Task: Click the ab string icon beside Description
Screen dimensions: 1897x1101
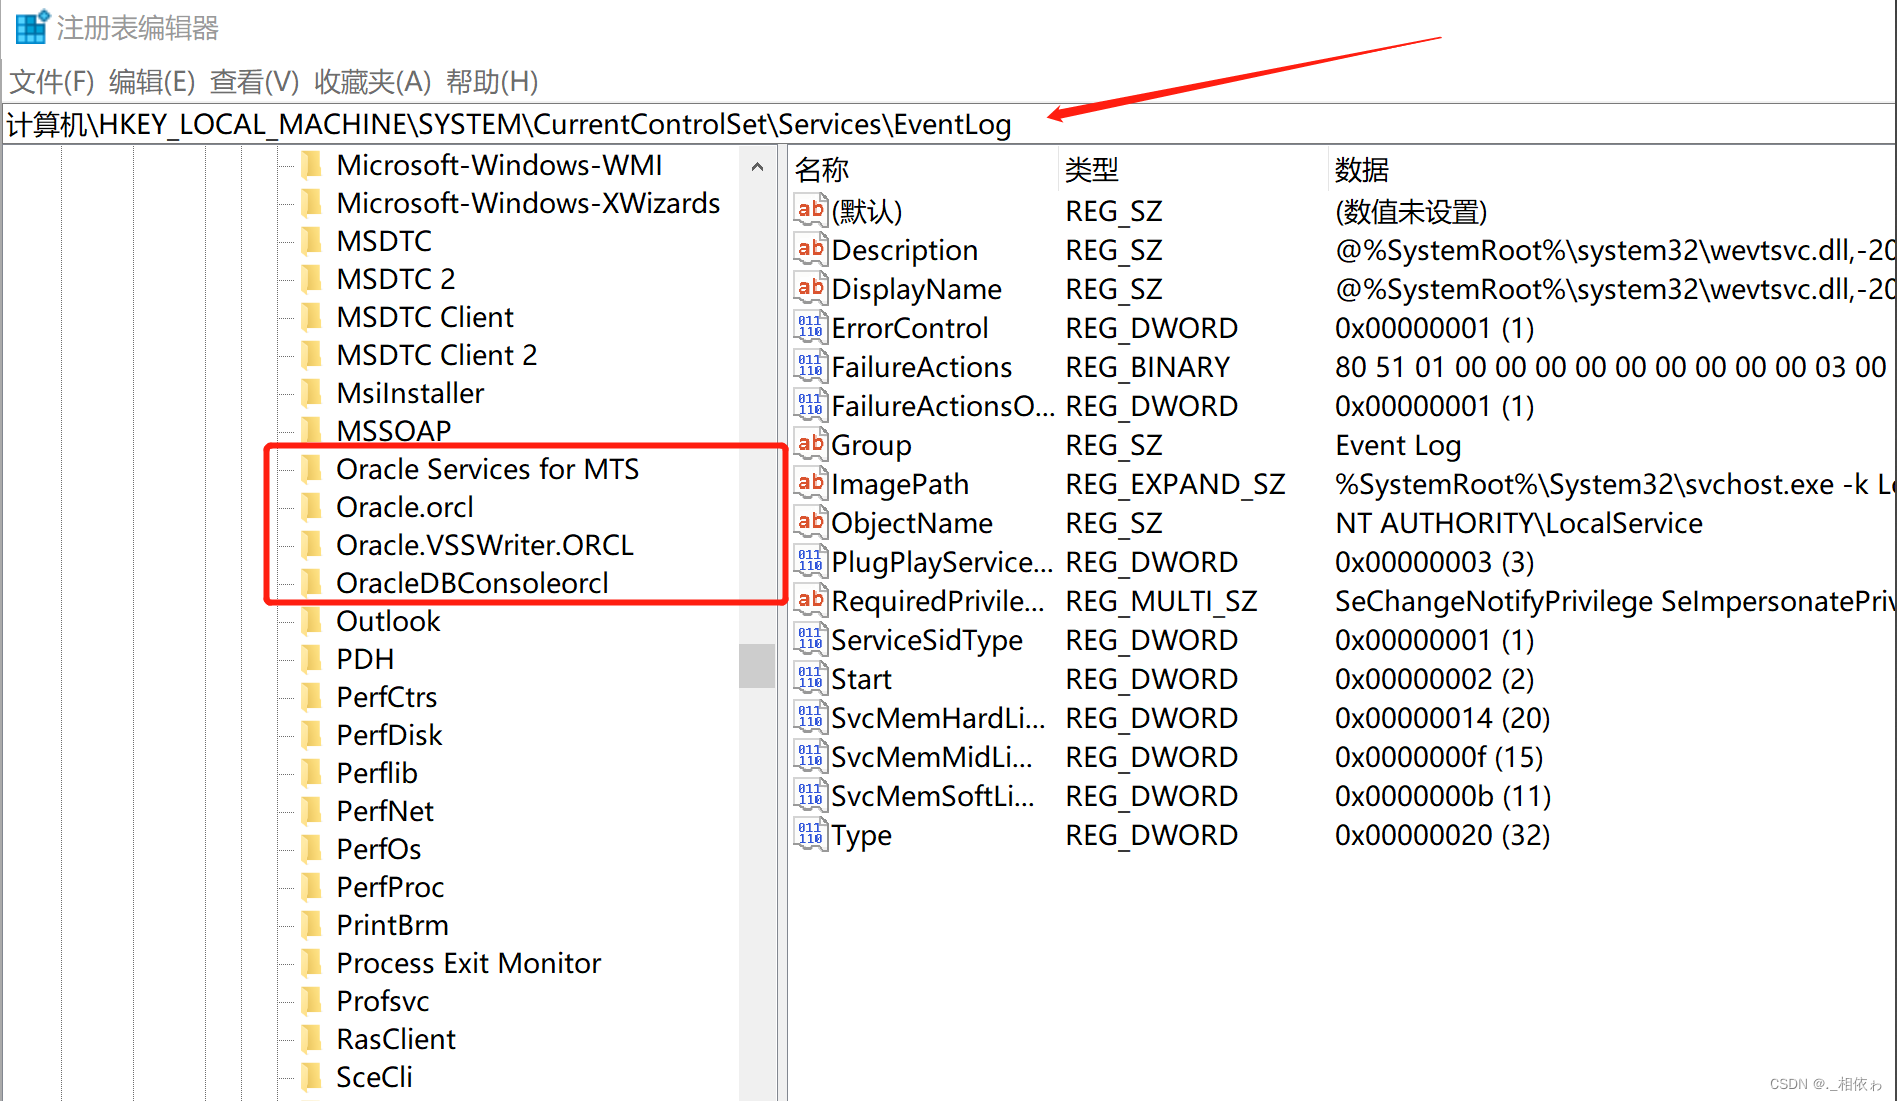Action: click(810, 248)
